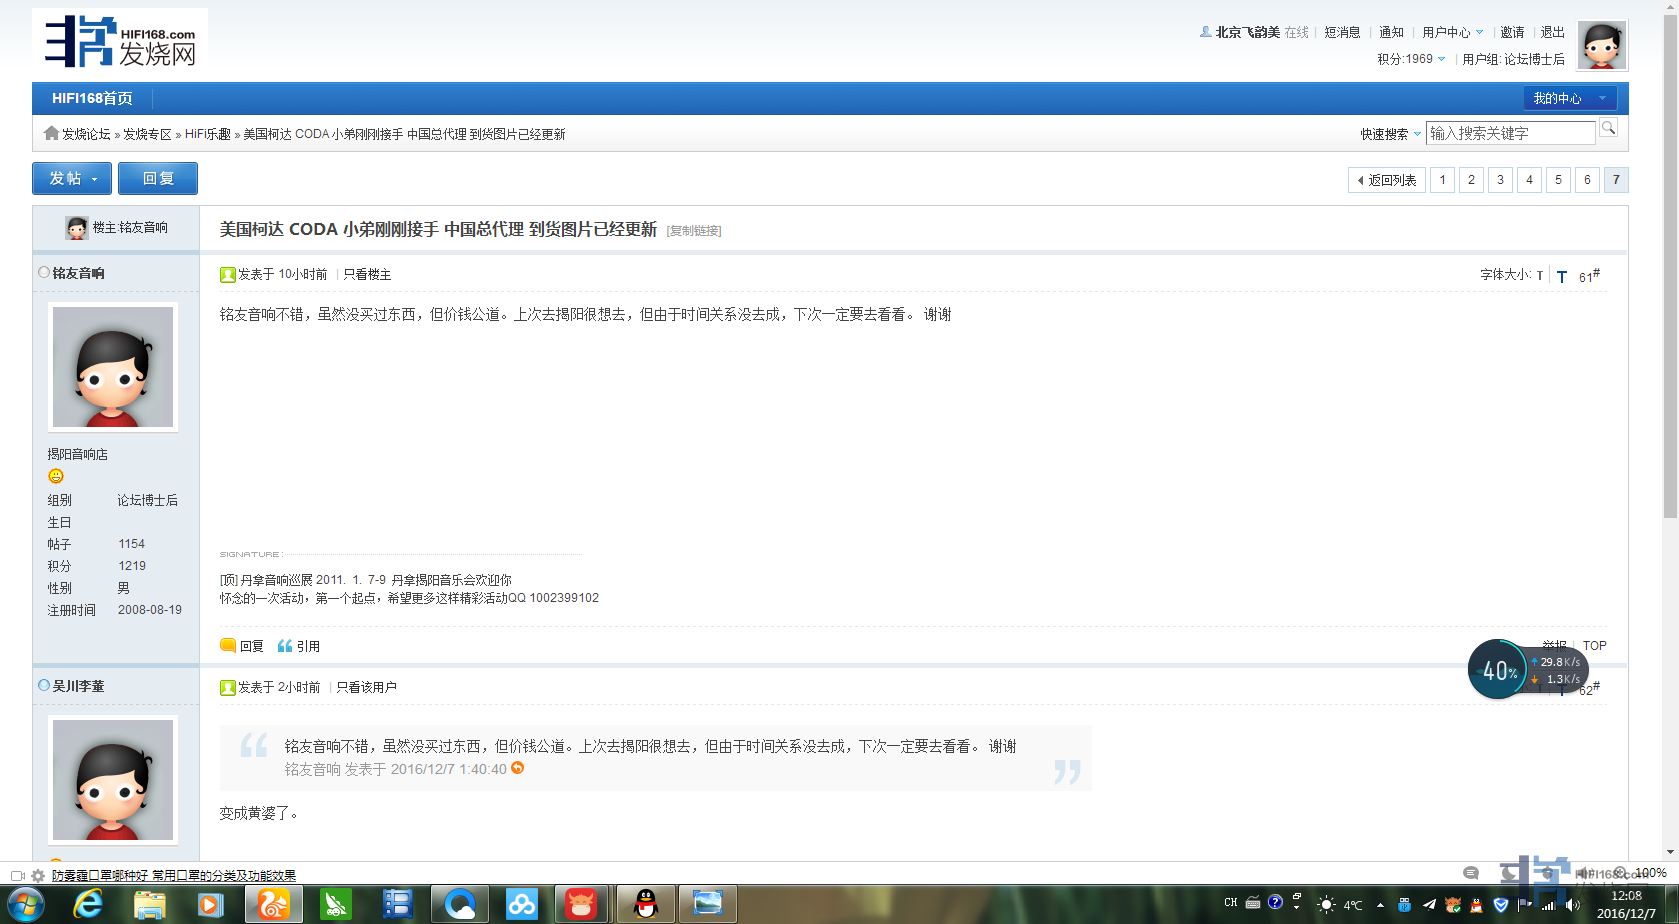Click the search keyword input field
The height and width of the screenshot is (924, 1679).
[x=1509, y=133]
